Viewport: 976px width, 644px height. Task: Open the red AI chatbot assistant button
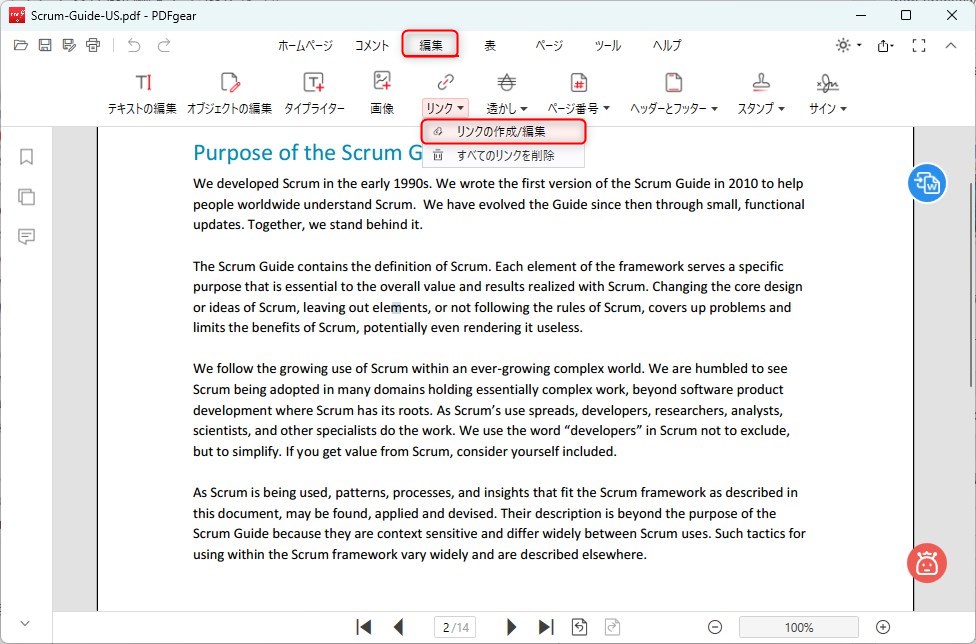[x=927, y=563]
